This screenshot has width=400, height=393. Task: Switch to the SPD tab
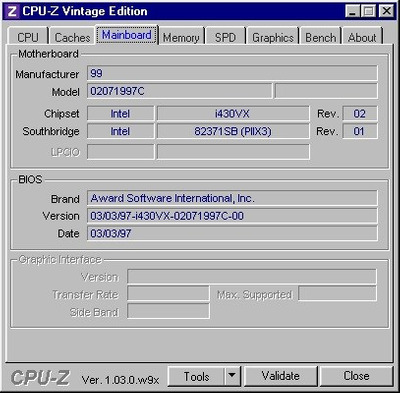[225, 36]
